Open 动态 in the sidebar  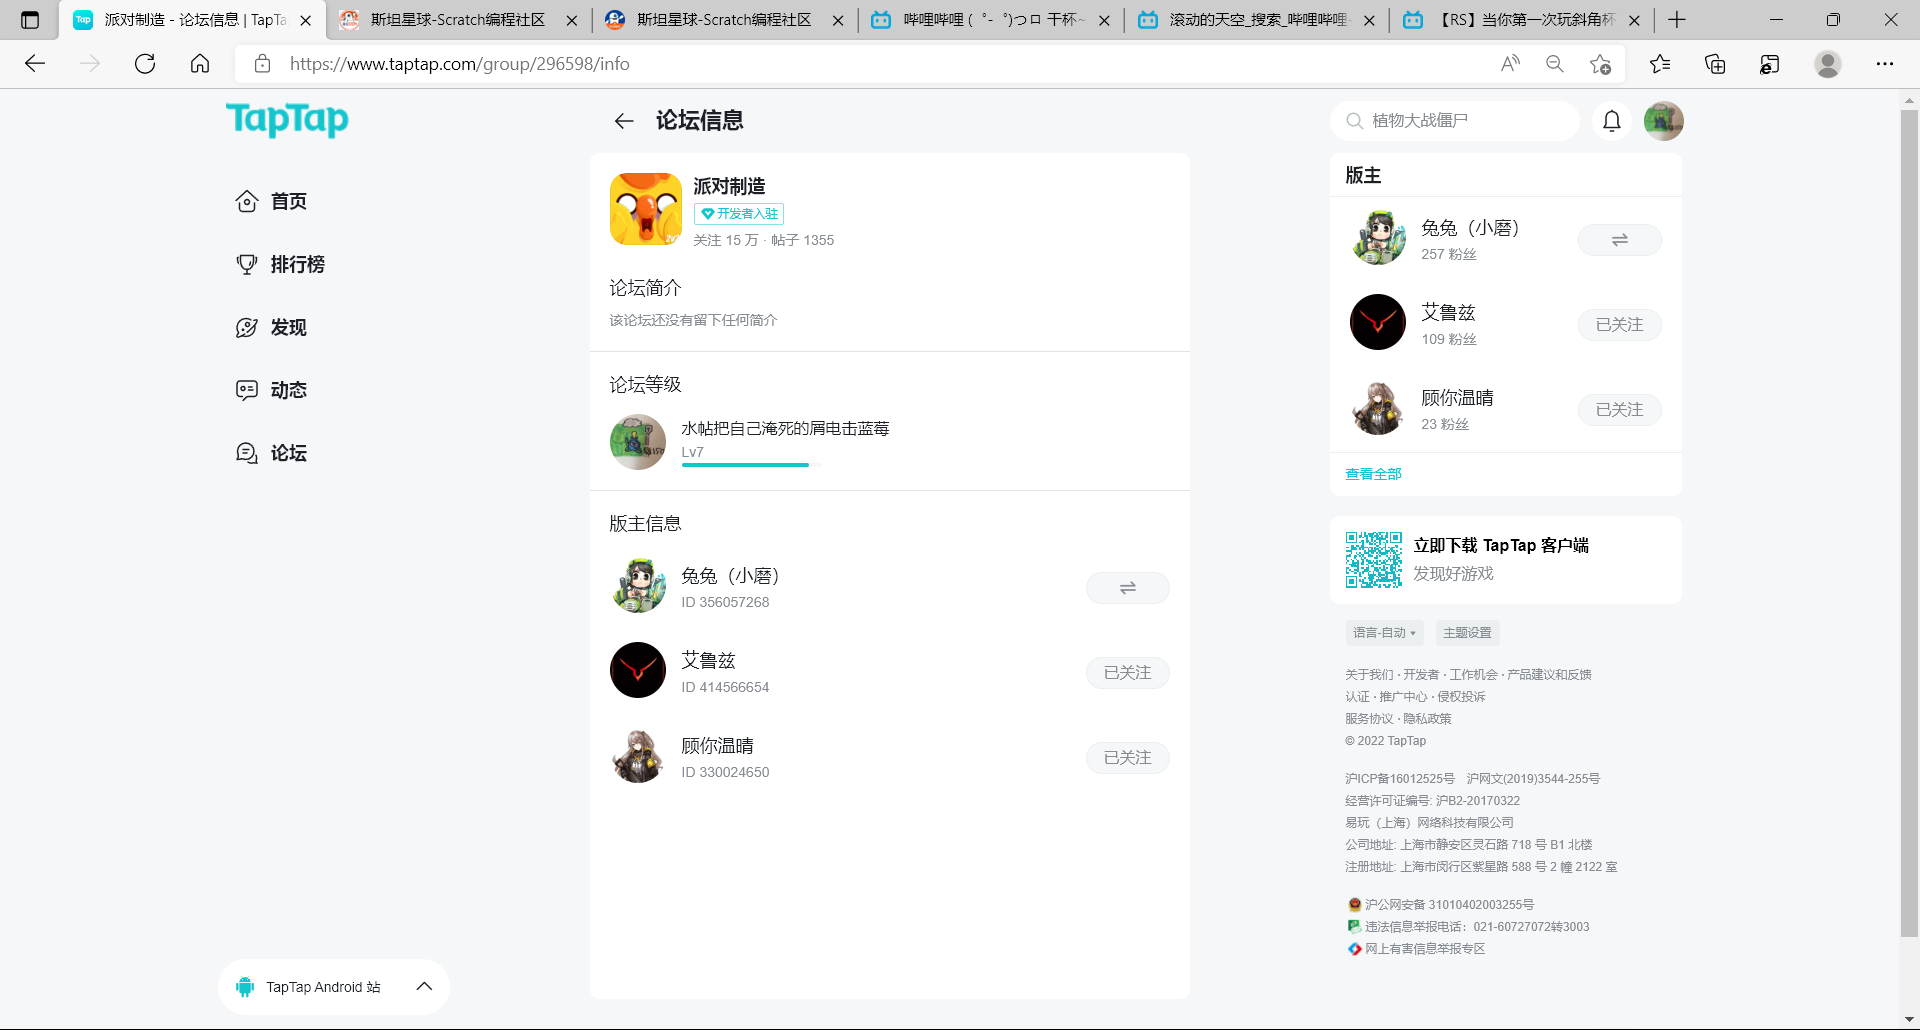click(272, 390)
